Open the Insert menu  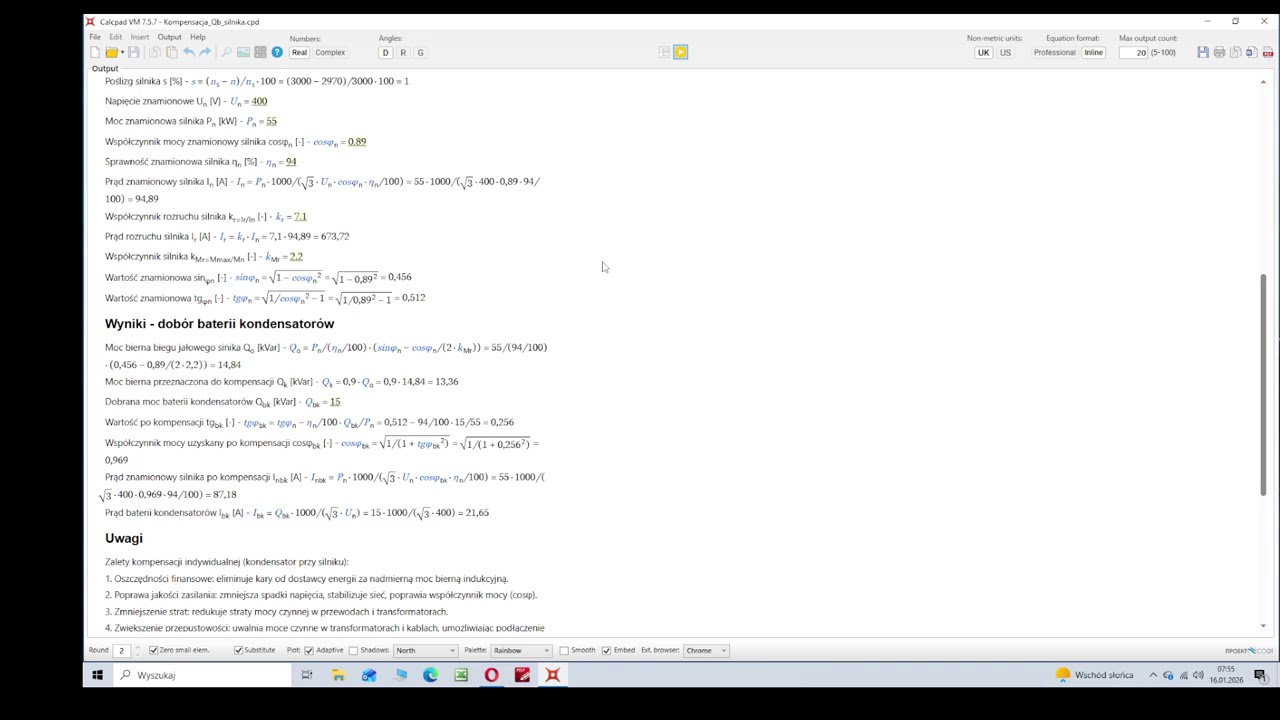coord(140,37)
